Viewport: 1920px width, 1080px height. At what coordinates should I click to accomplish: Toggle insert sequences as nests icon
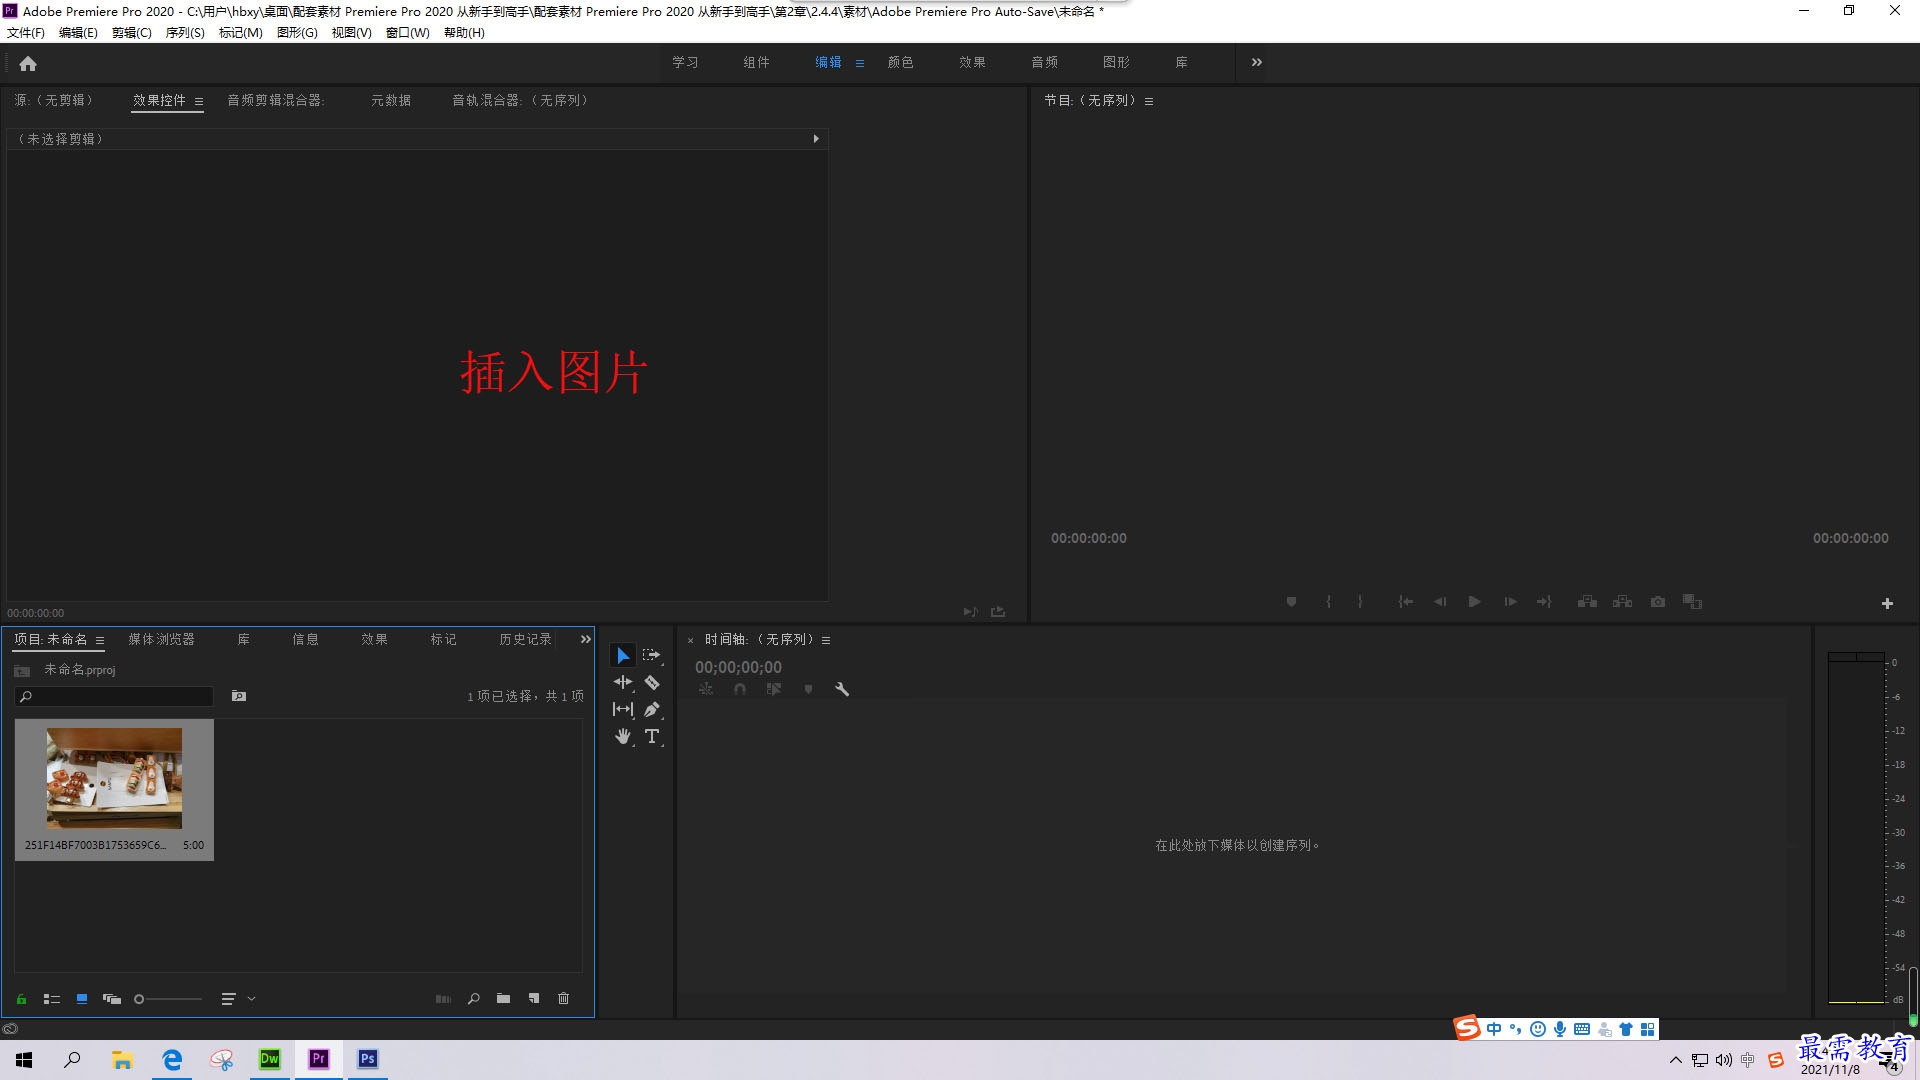point(706,689)
